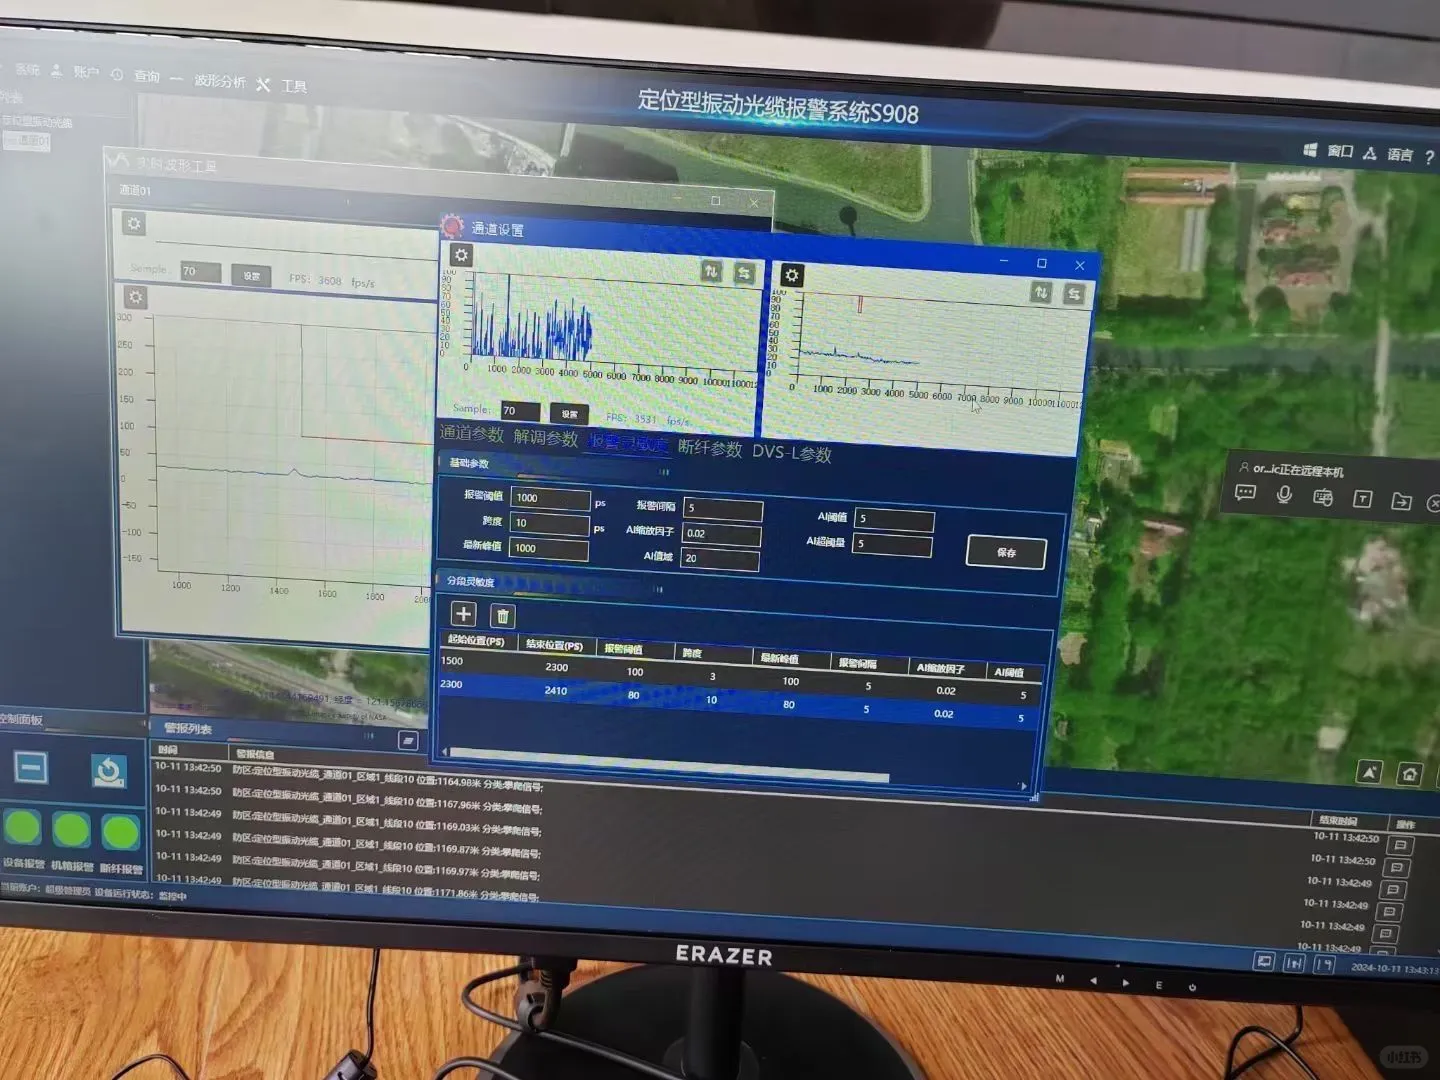This screenshot has height=1080, width=1440.
Task: Open the 工具 tools menu
Action: tap(294, 86)
